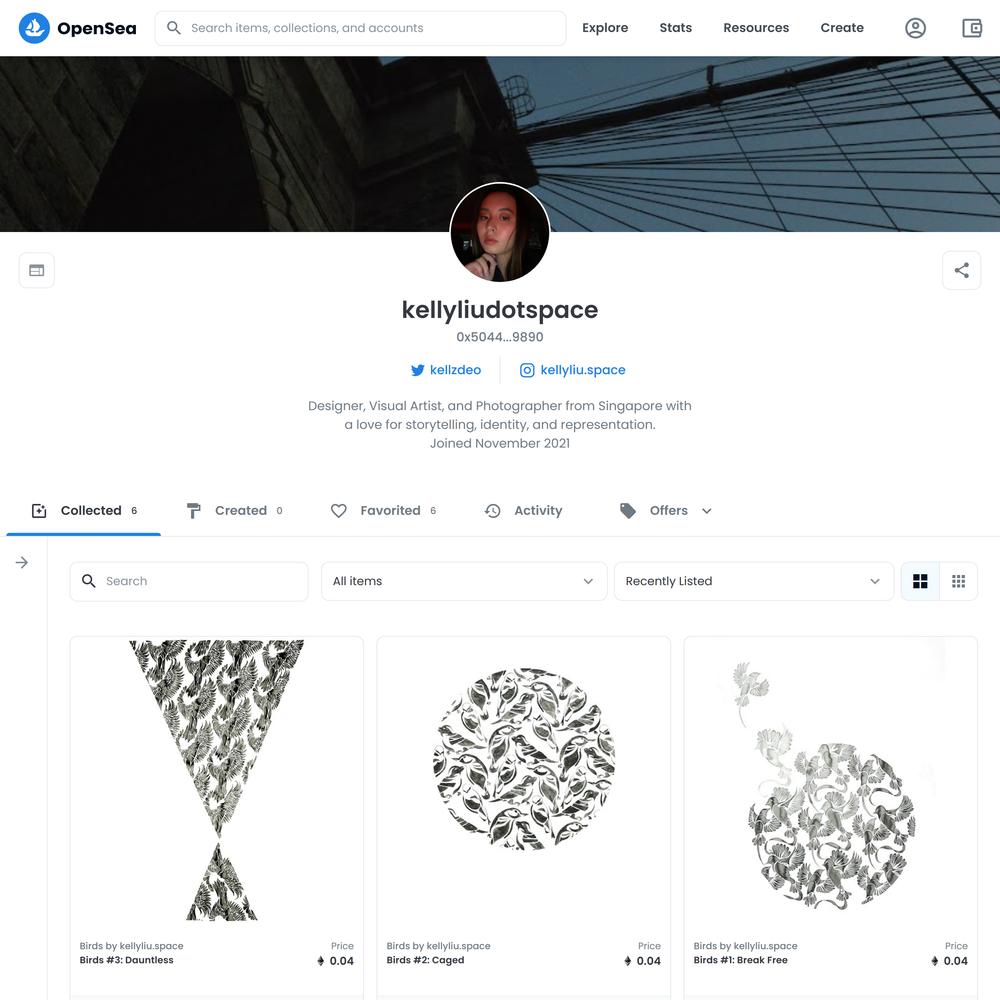Open the All items dropdown
Image resolution: width=1000 pixels, height=1000 pixels.
pos(464,581)
